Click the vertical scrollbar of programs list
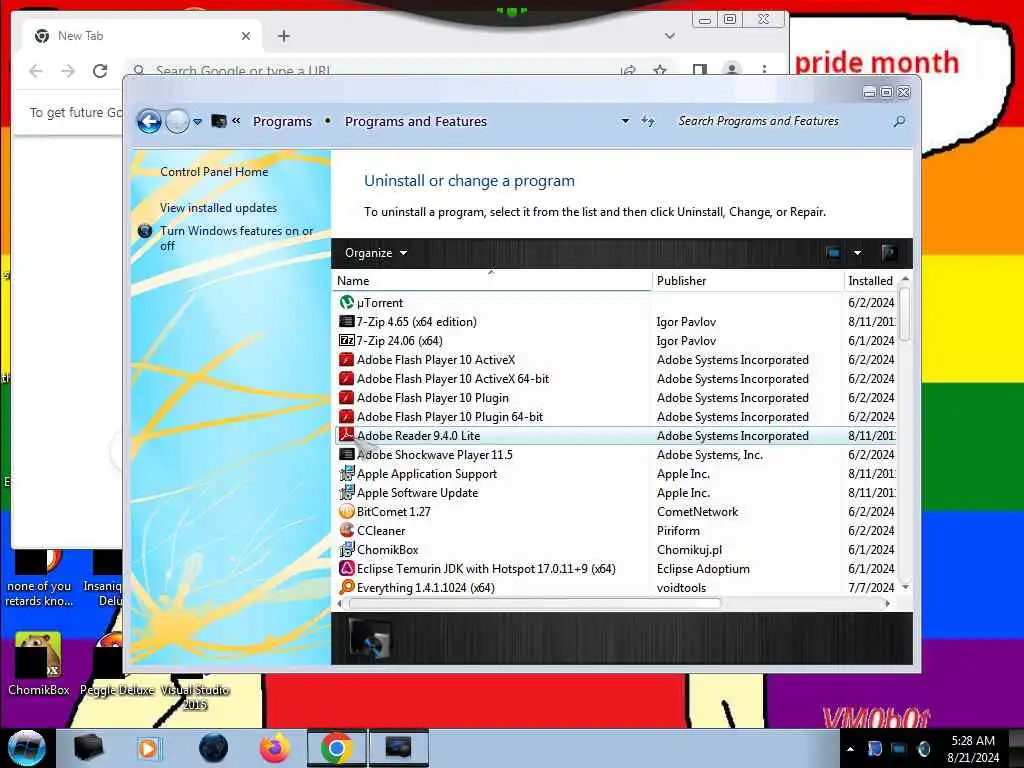 click(x=904, y=313)
